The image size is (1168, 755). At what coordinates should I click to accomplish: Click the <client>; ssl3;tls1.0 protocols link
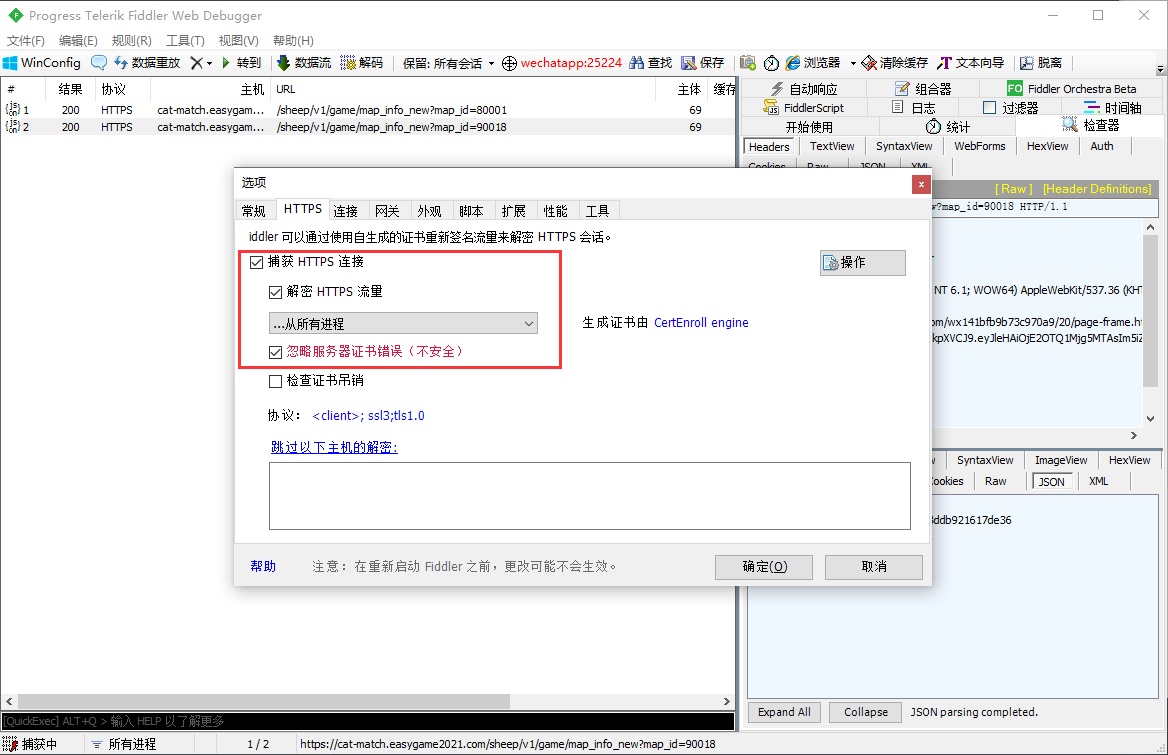coord(368,415)
